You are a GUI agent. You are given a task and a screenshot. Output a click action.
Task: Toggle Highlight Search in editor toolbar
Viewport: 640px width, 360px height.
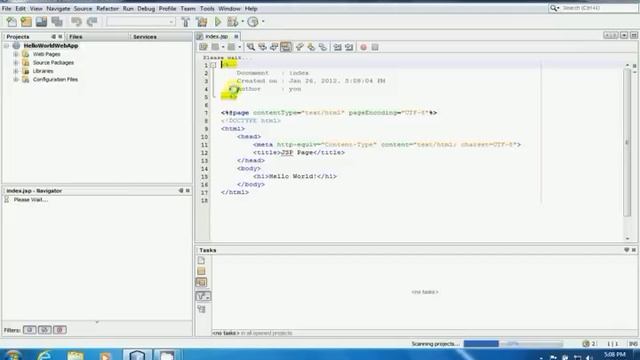(x=286, y=47)
